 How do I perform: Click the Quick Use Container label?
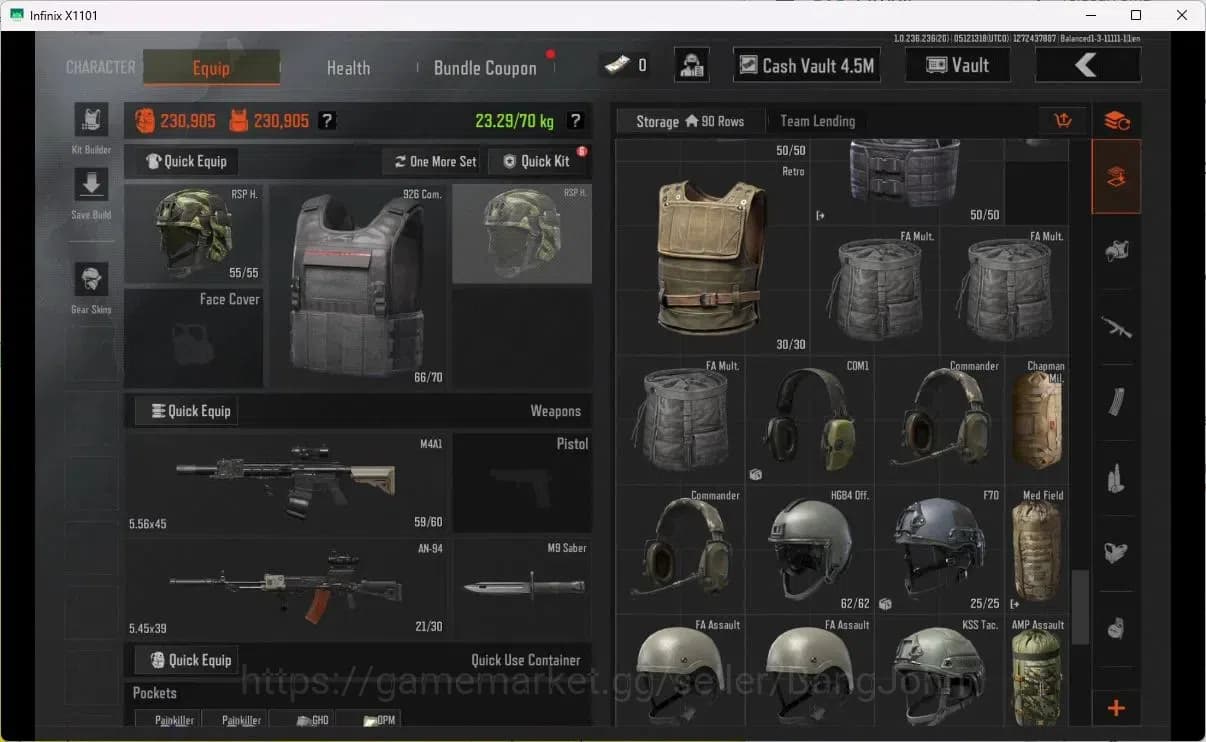pos(526,660)
